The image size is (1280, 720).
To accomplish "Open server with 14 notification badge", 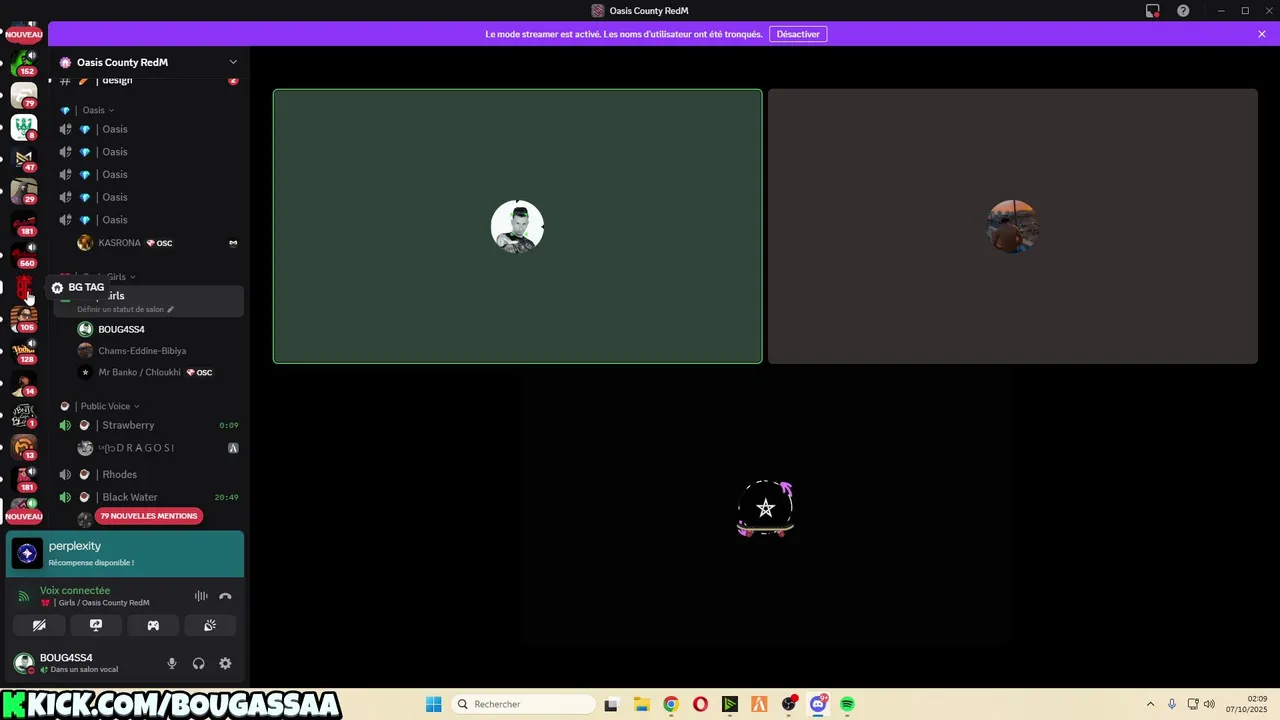I will 24,383.
